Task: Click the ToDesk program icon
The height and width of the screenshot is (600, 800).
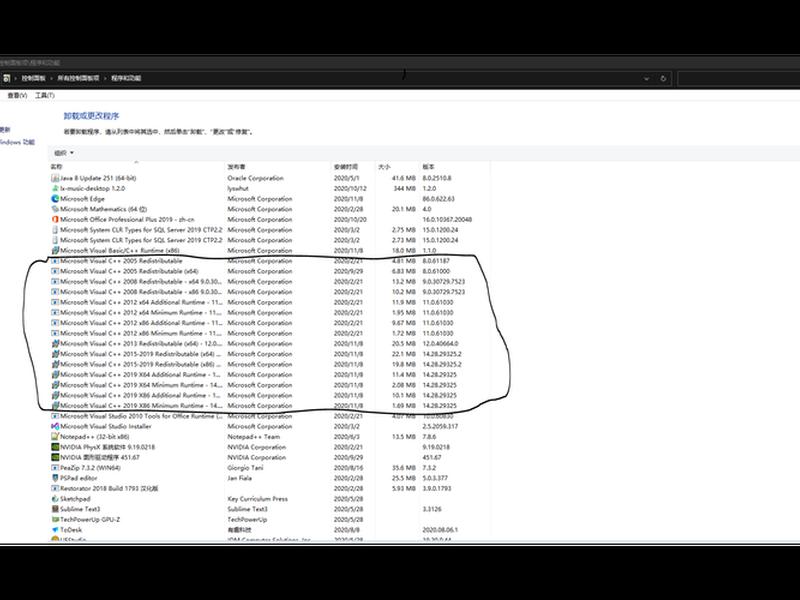Action: pyautogui.click(x=55, y=530)
